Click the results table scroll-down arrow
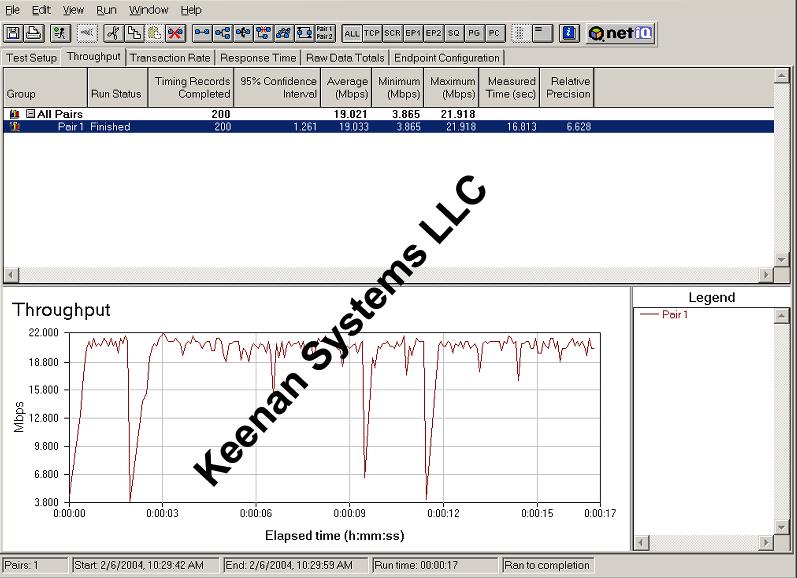797x578 pixels. (x=781, y=260)
